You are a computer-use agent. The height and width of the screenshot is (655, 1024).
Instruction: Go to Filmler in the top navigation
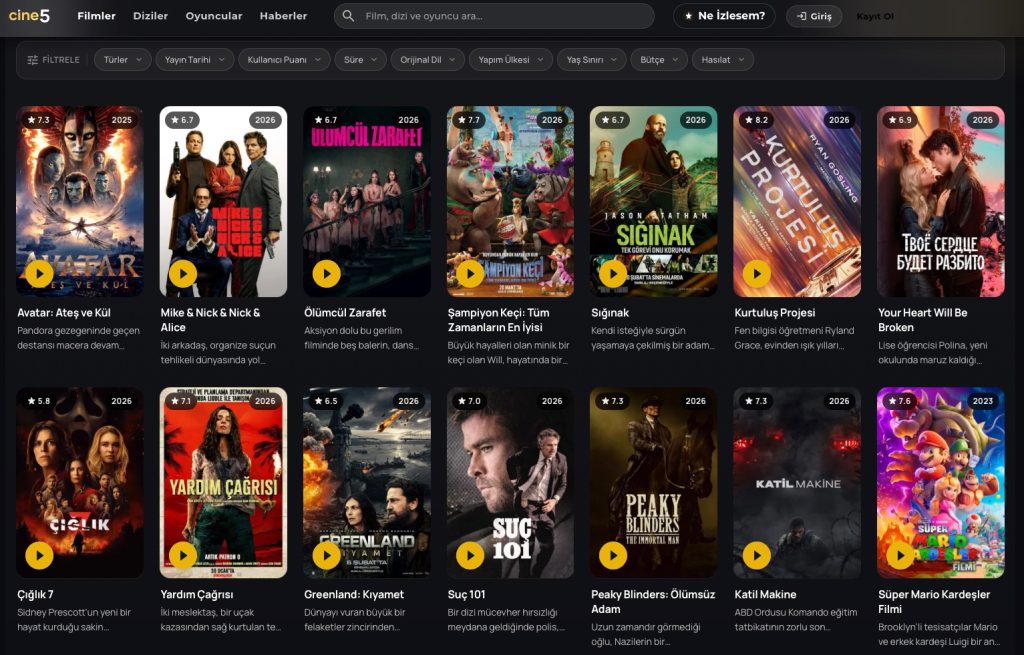pos(96,16)
